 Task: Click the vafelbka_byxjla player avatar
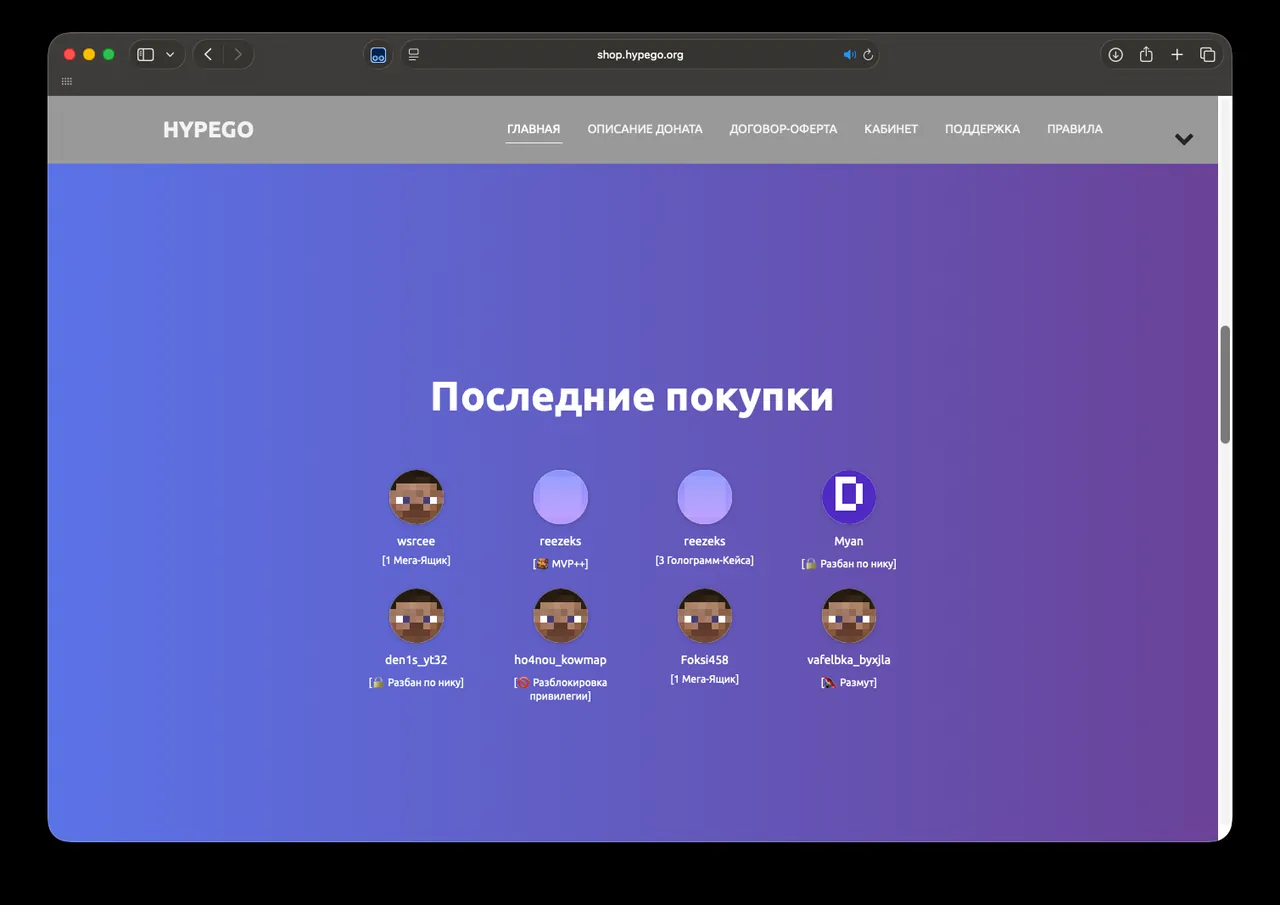(849, 616)
